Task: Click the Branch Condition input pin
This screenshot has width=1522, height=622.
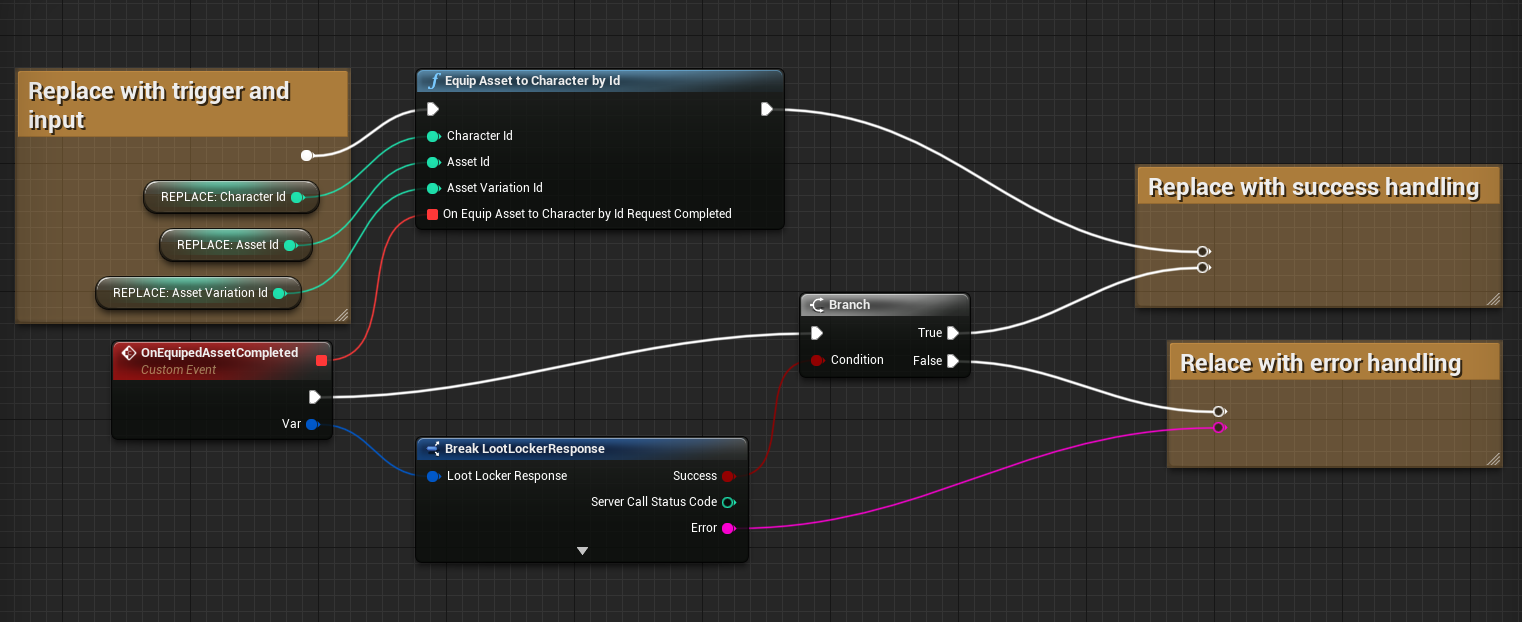Action: [817, 360]
